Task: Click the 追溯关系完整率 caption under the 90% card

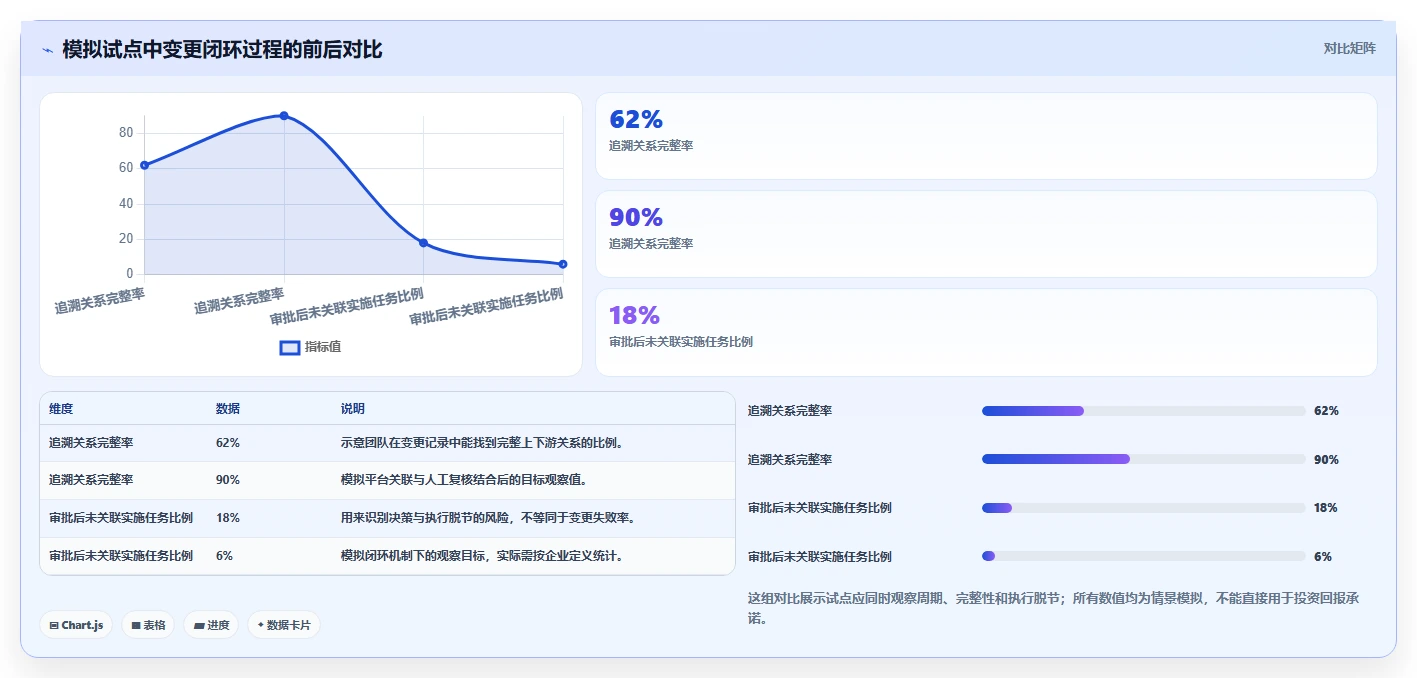Action: tap(651, 244)
